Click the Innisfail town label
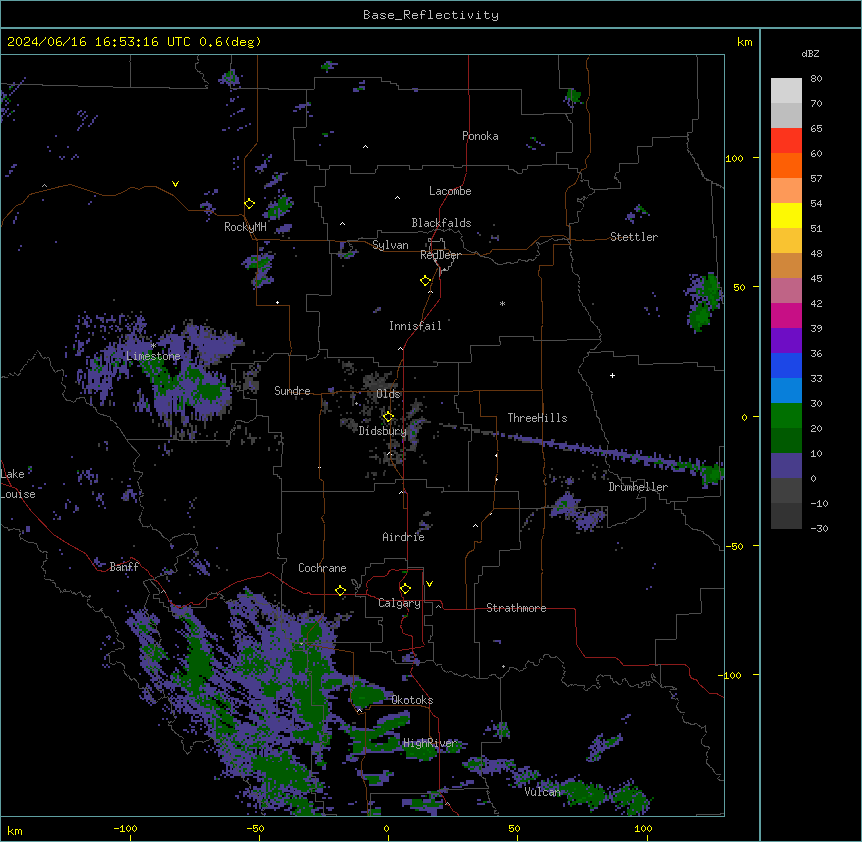 click(x=415, y=326)
